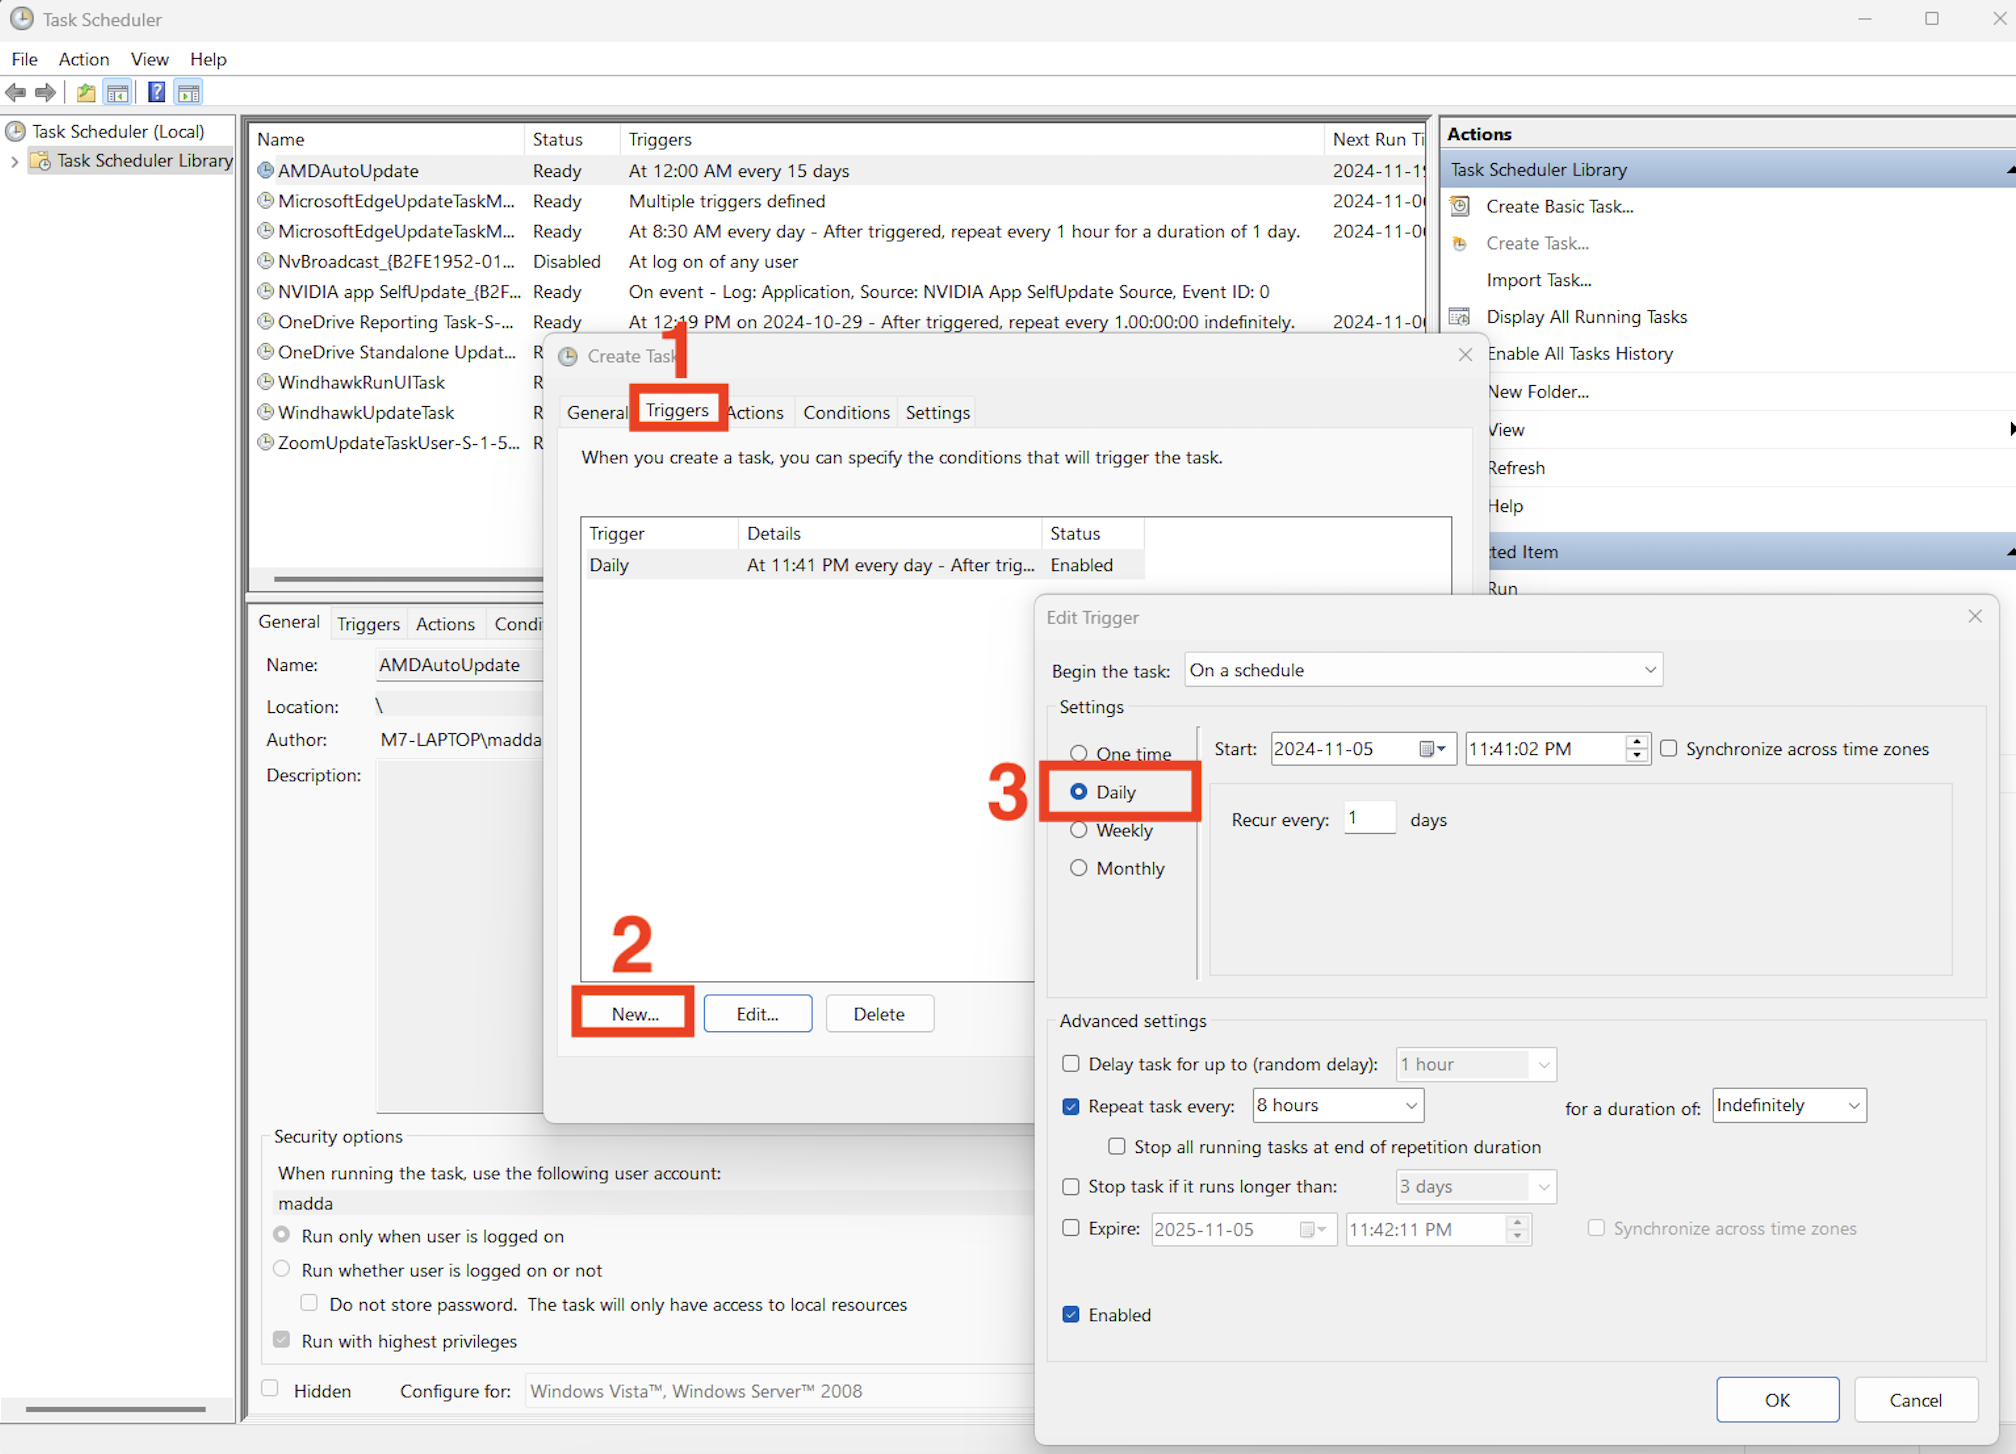Click the Create Basic Task icon in Actions
Viewport: 2016px width, 1454px height.
[x=1460, y=206]
